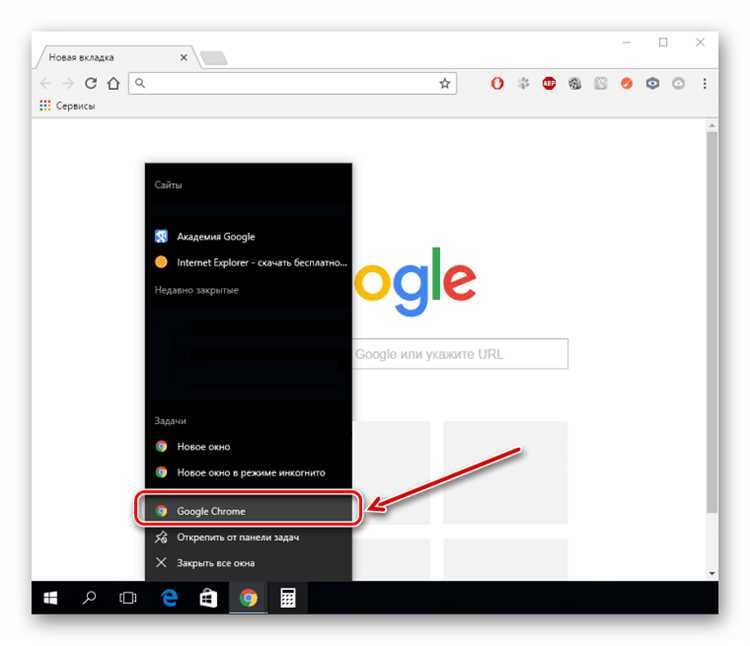Click the gray circular rightmost extension icon
The image size is (750, 646).
point(678,84)
